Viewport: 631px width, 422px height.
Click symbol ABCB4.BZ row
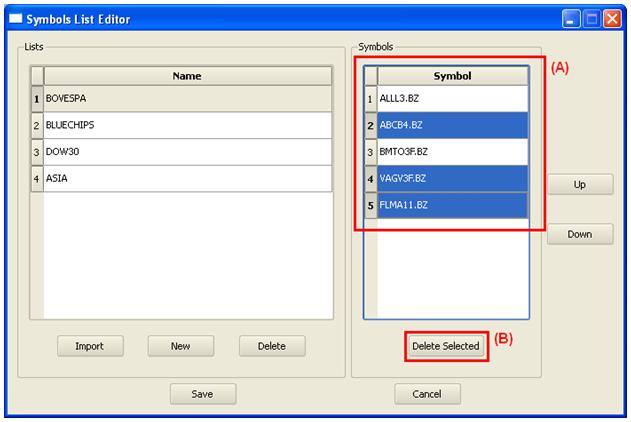[x=452, y=125]
